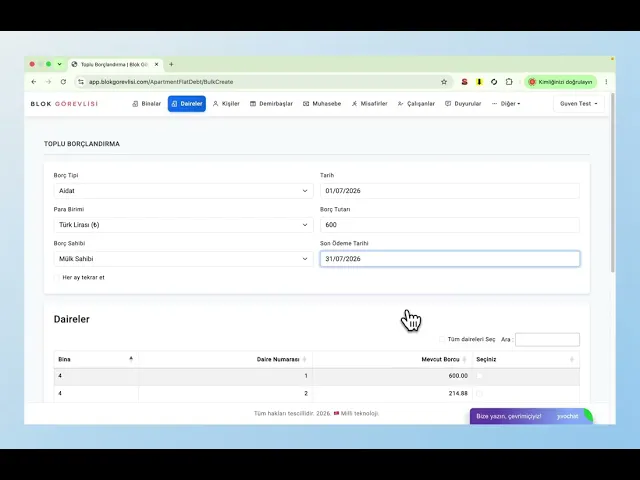Screen dimensions: 640x480
Task: Open the Chrome three-dot menu
Action: 606,82
